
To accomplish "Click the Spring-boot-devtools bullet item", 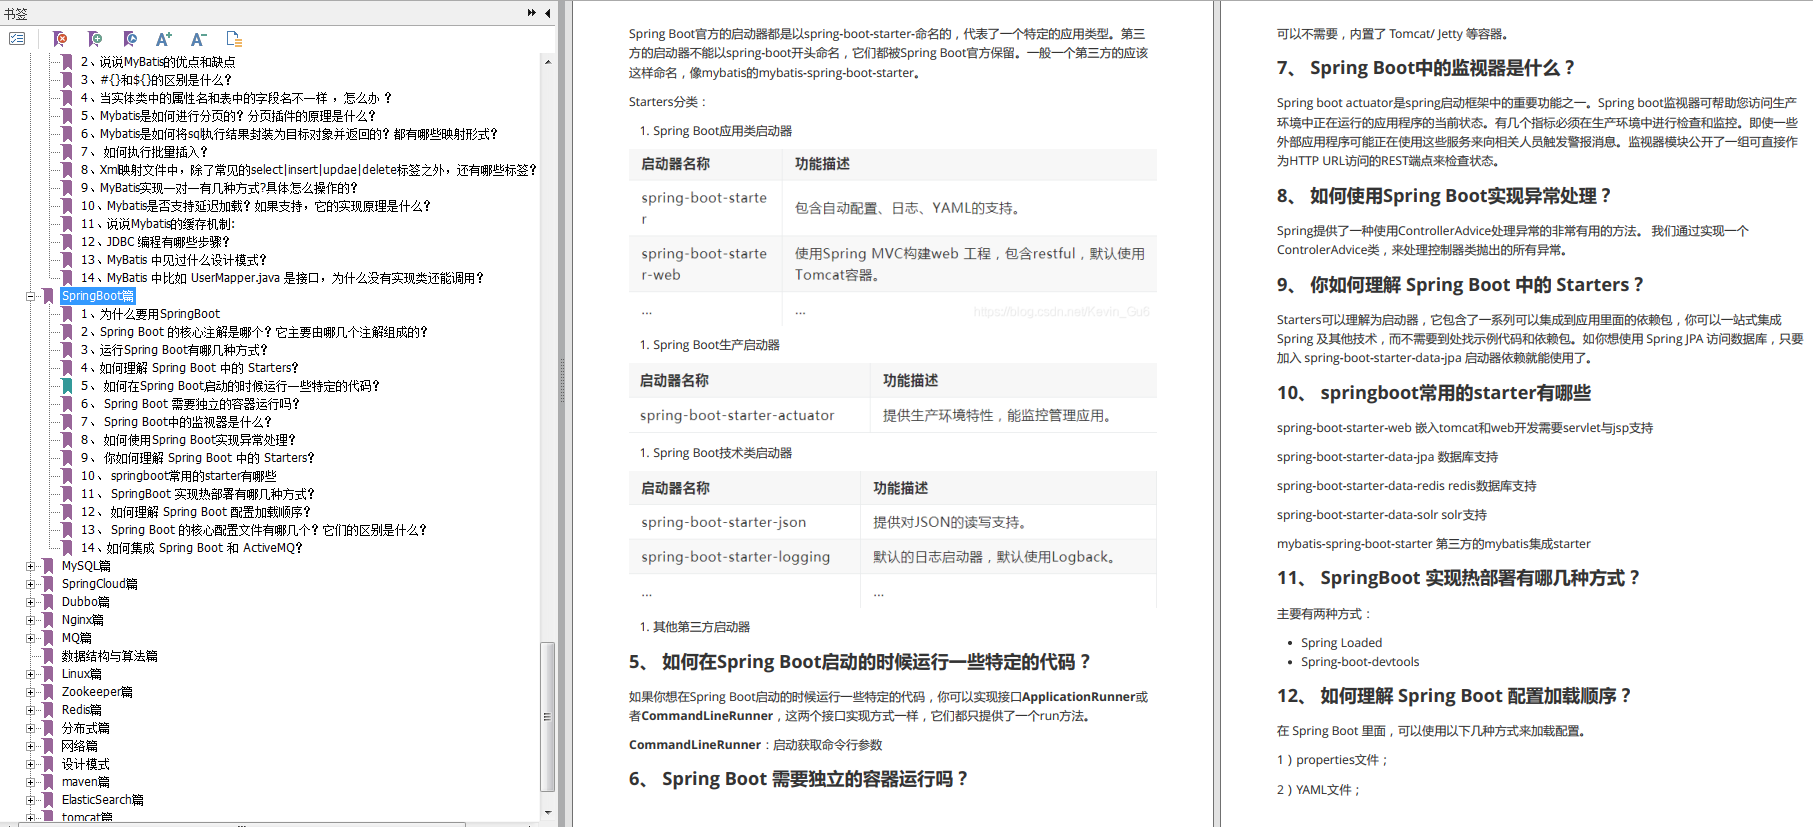I will click(1360, 662).
